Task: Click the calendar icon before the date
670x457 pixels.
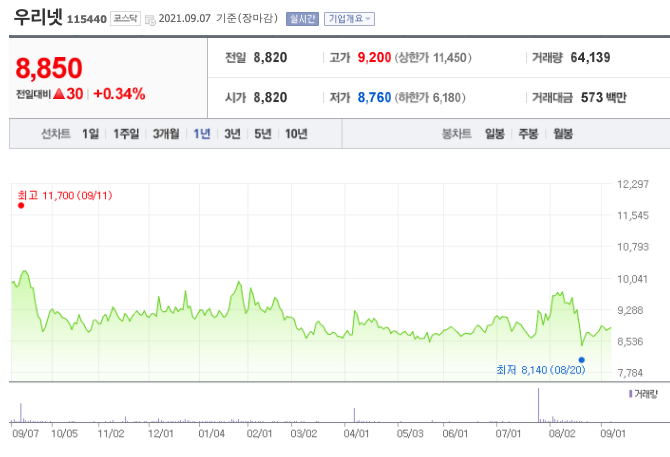Action: point(150,20)
